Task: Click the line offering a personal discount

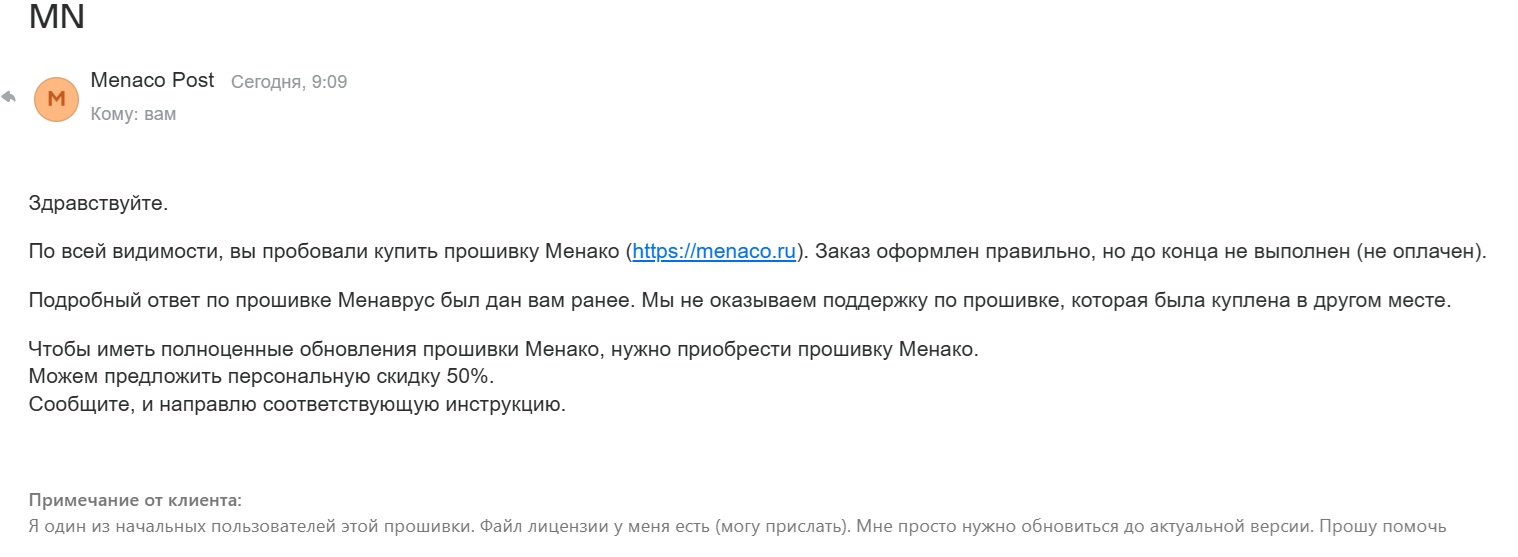Action: 261,377
